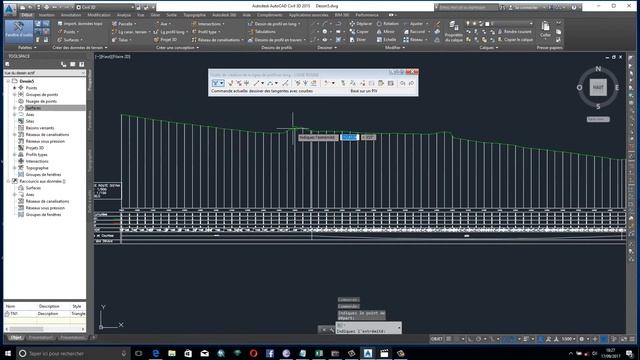Open the Performance ribbon tab
The width and height of the screenshot is (640, 360).
367,15
